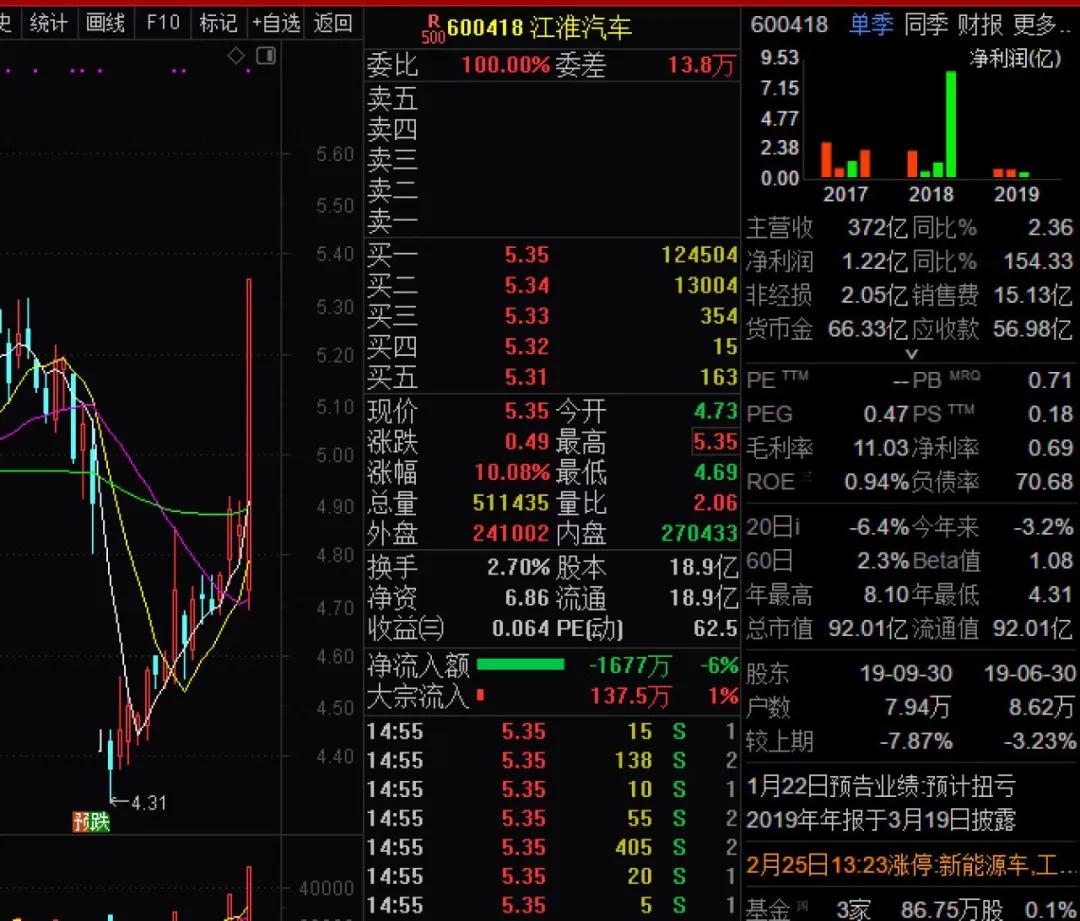Screen dimensions: 1080x921
Task: Add stock via +自选 button
Action: point(276,23)
